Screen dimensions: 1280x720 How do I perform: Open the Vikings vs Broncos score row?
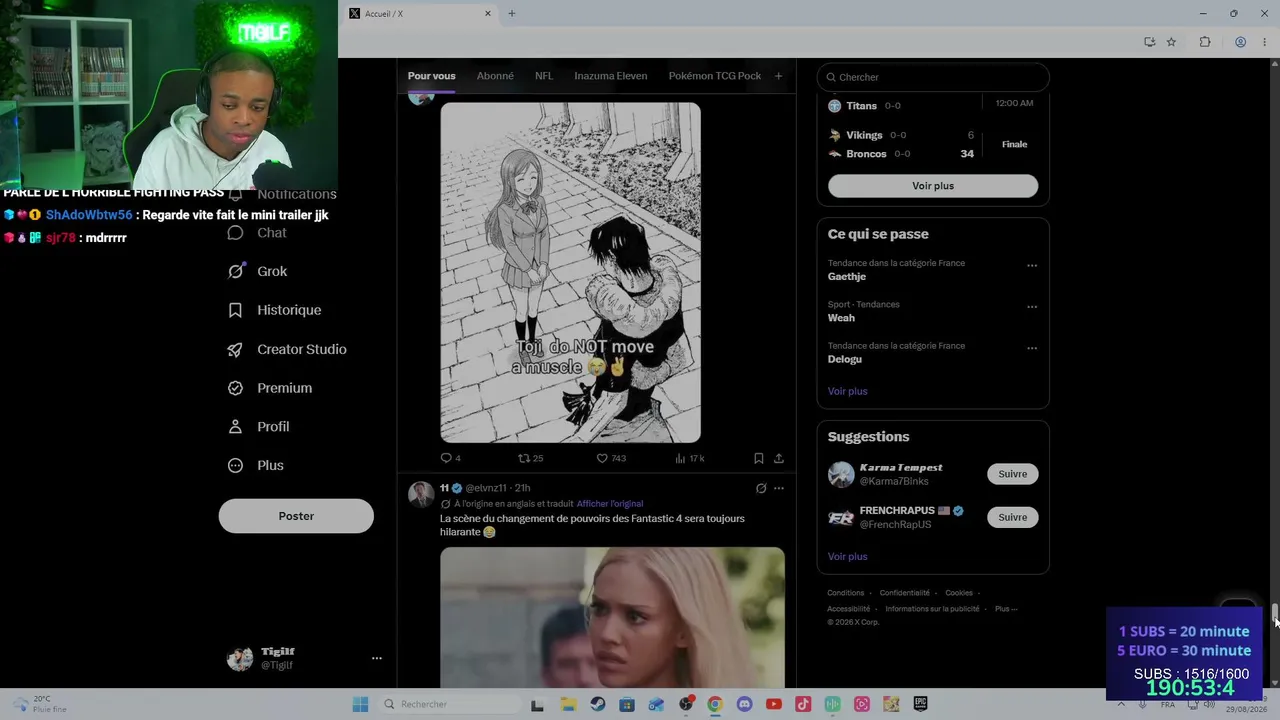coord(933,144)
